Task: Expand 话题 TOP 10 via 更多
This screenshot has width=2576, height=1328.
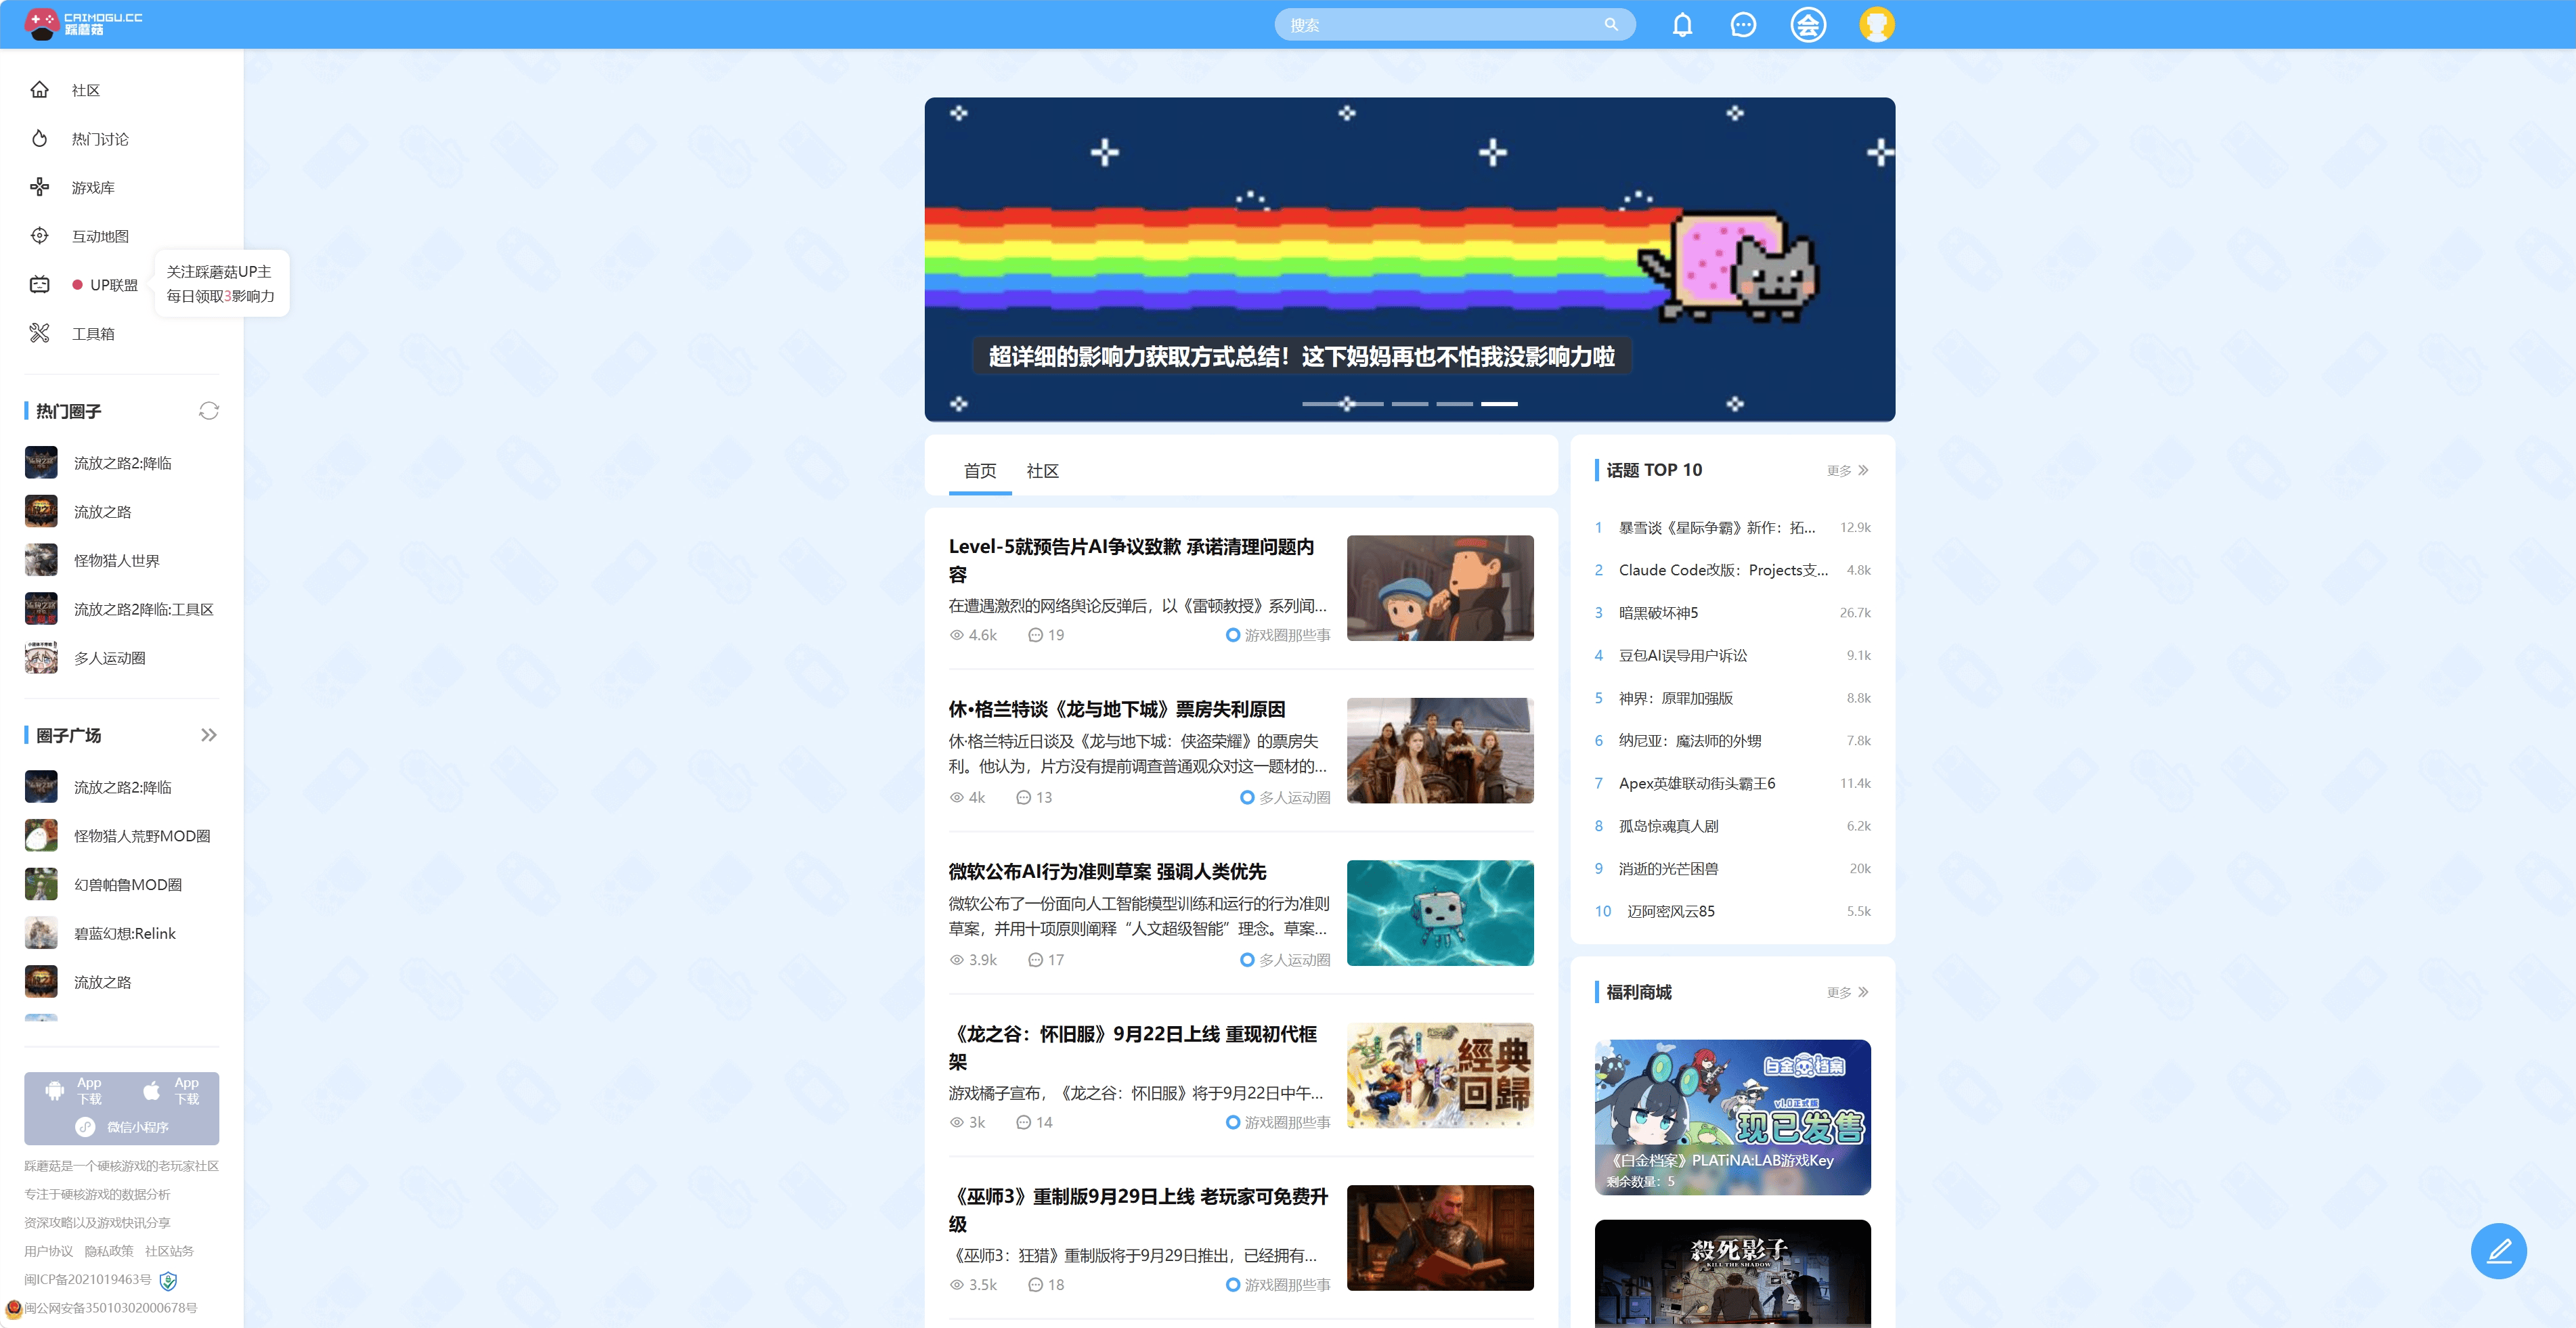Action: tap(1848, 470)
